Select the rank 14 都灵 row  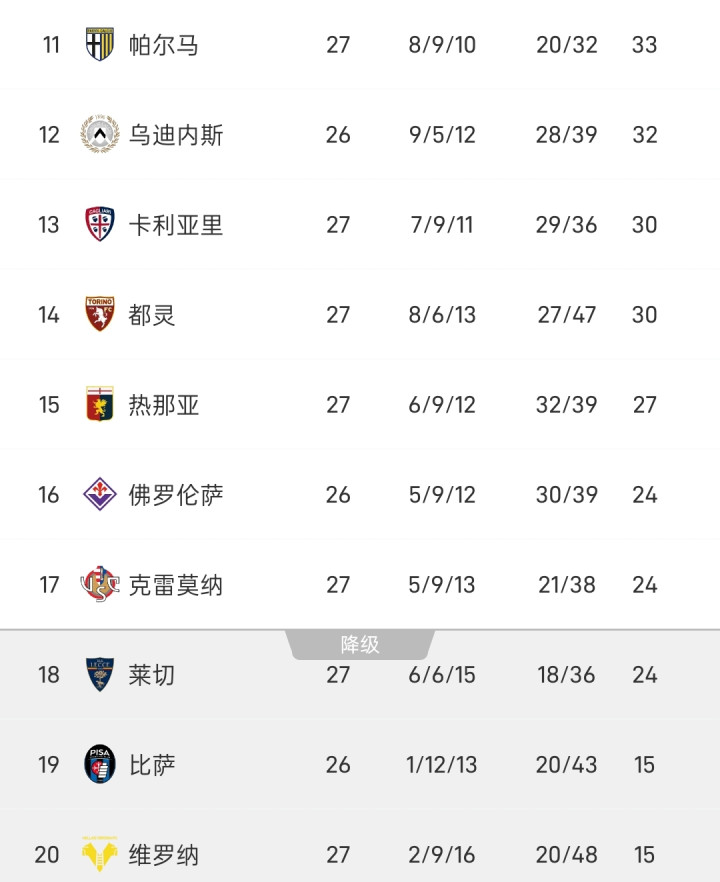[x=360, y=315]
